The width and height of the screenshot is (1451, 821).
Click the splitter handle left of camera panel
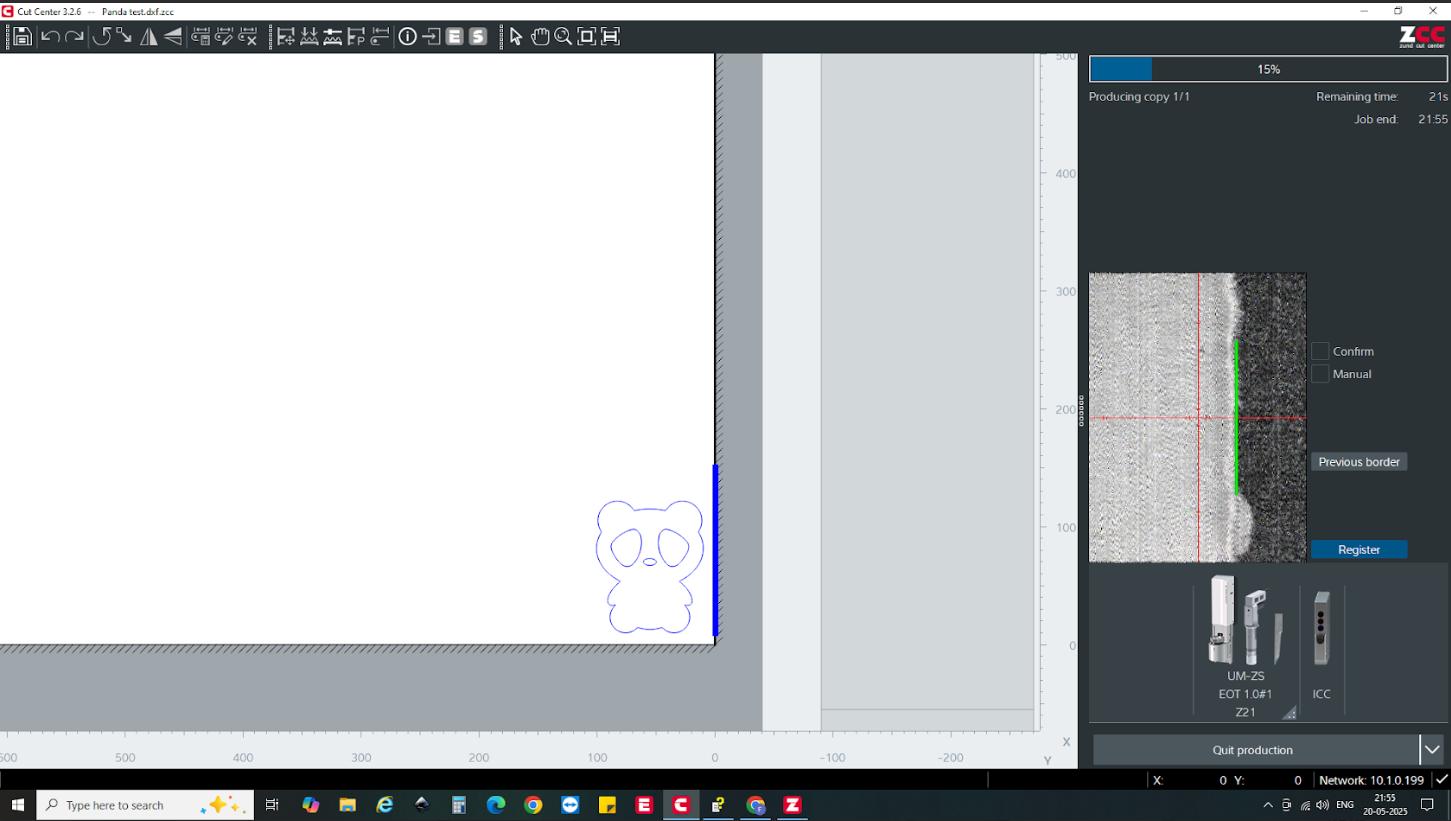[1081, 411]
